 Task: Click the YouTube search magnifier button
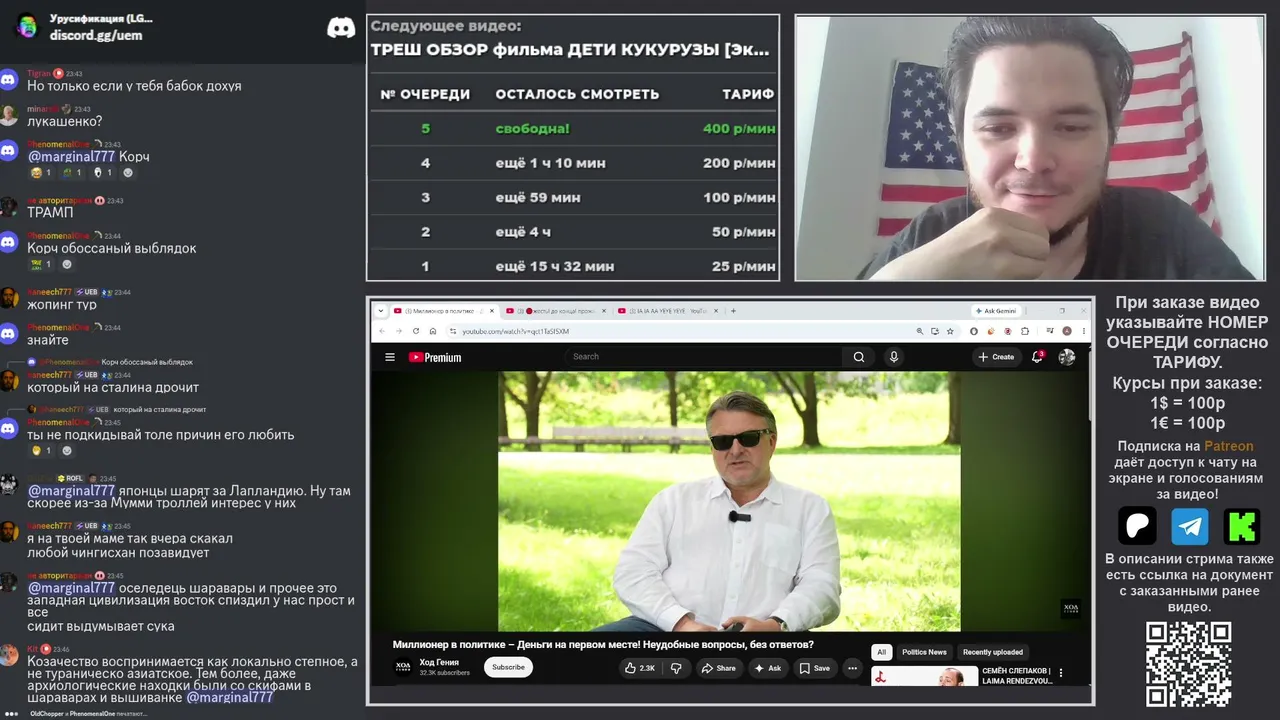(858, 357)
